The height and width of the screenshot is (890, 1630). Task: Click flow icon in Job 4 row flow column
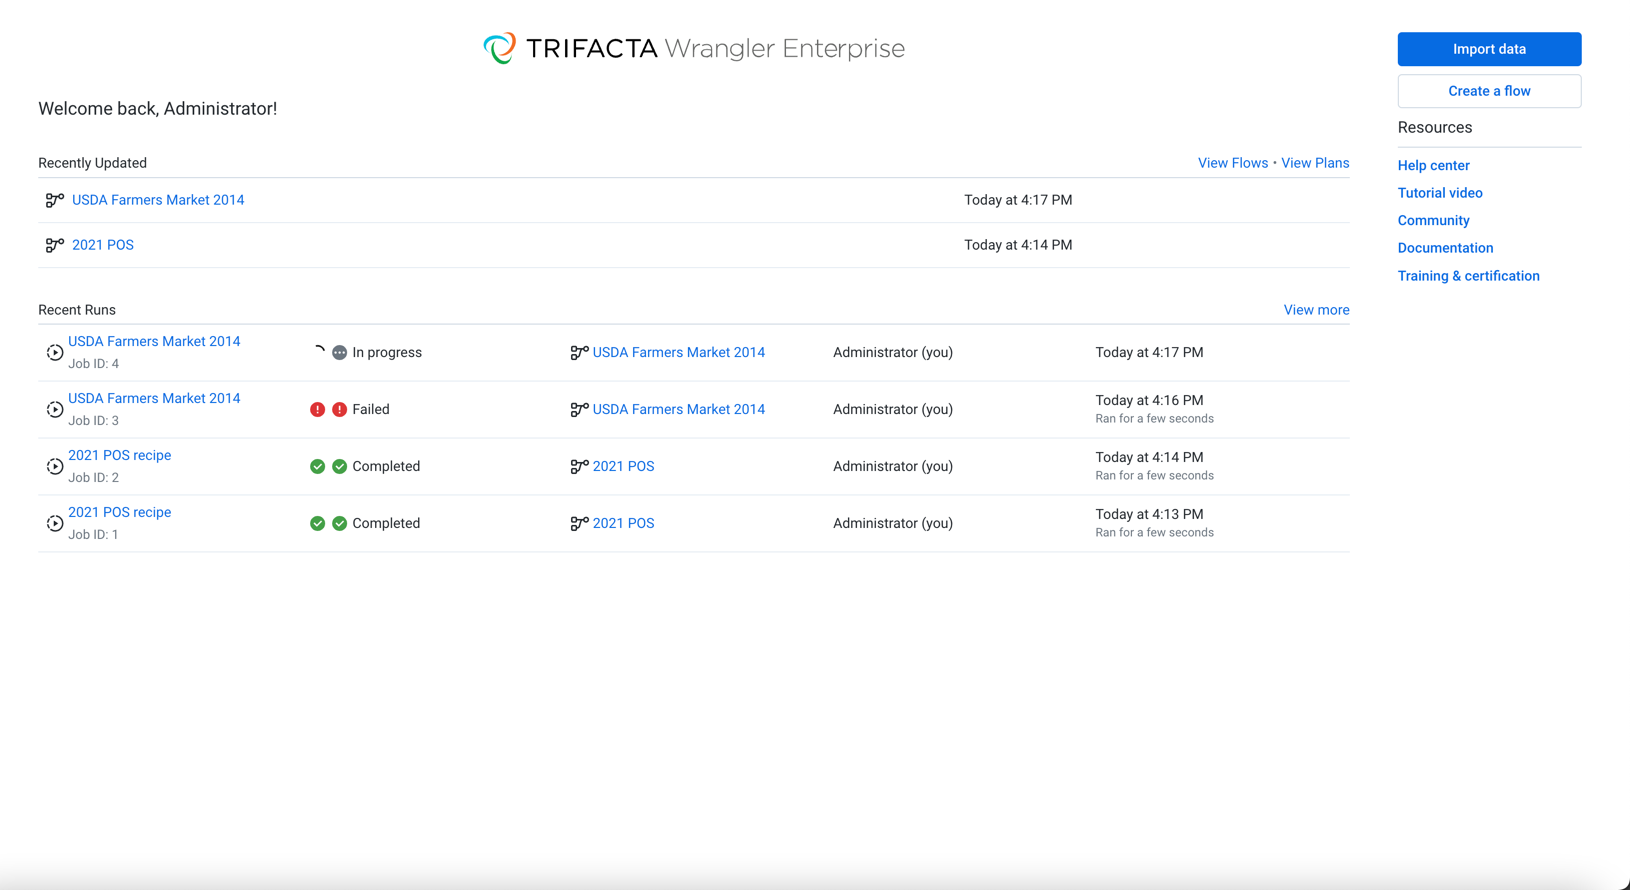click(579, 352)
